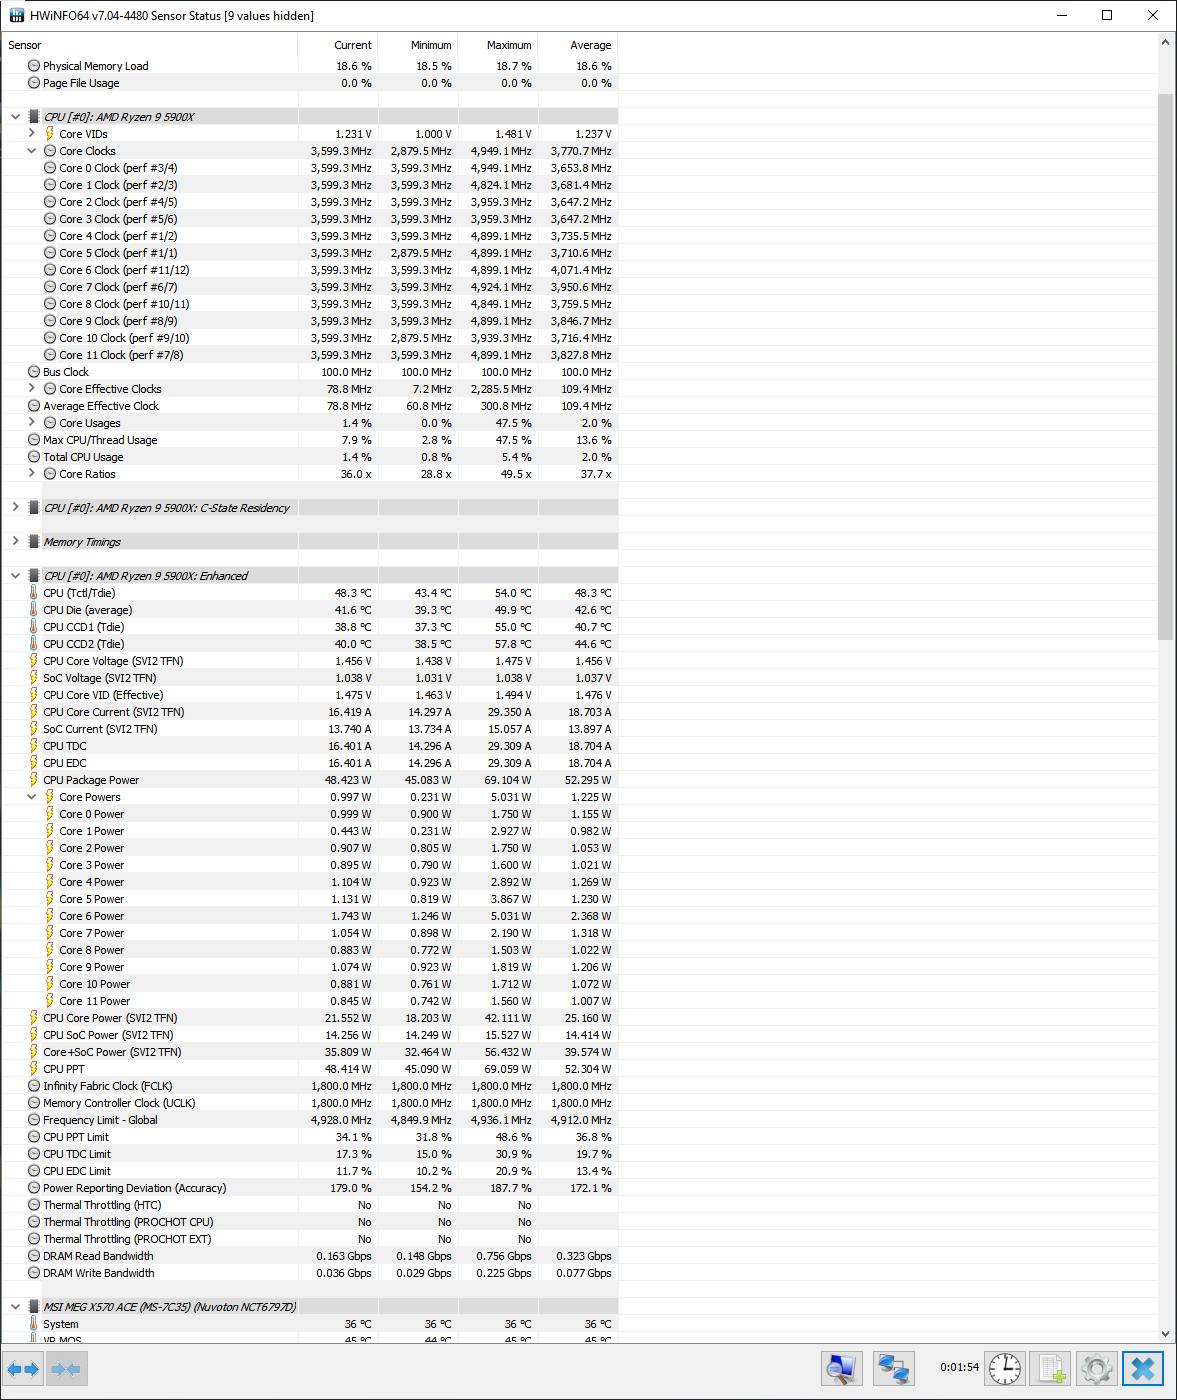Screen dimensions: 1177x1400
Task: Click the scrollbar up arrow
Action: 1165,43
